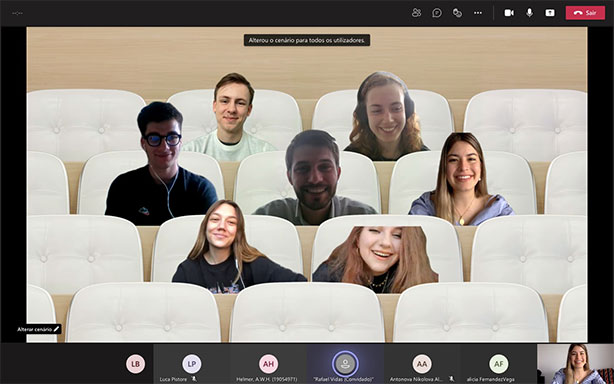Mute or unmute the microphone
This screenshot has height=384, width=614.
coord(529,13)
